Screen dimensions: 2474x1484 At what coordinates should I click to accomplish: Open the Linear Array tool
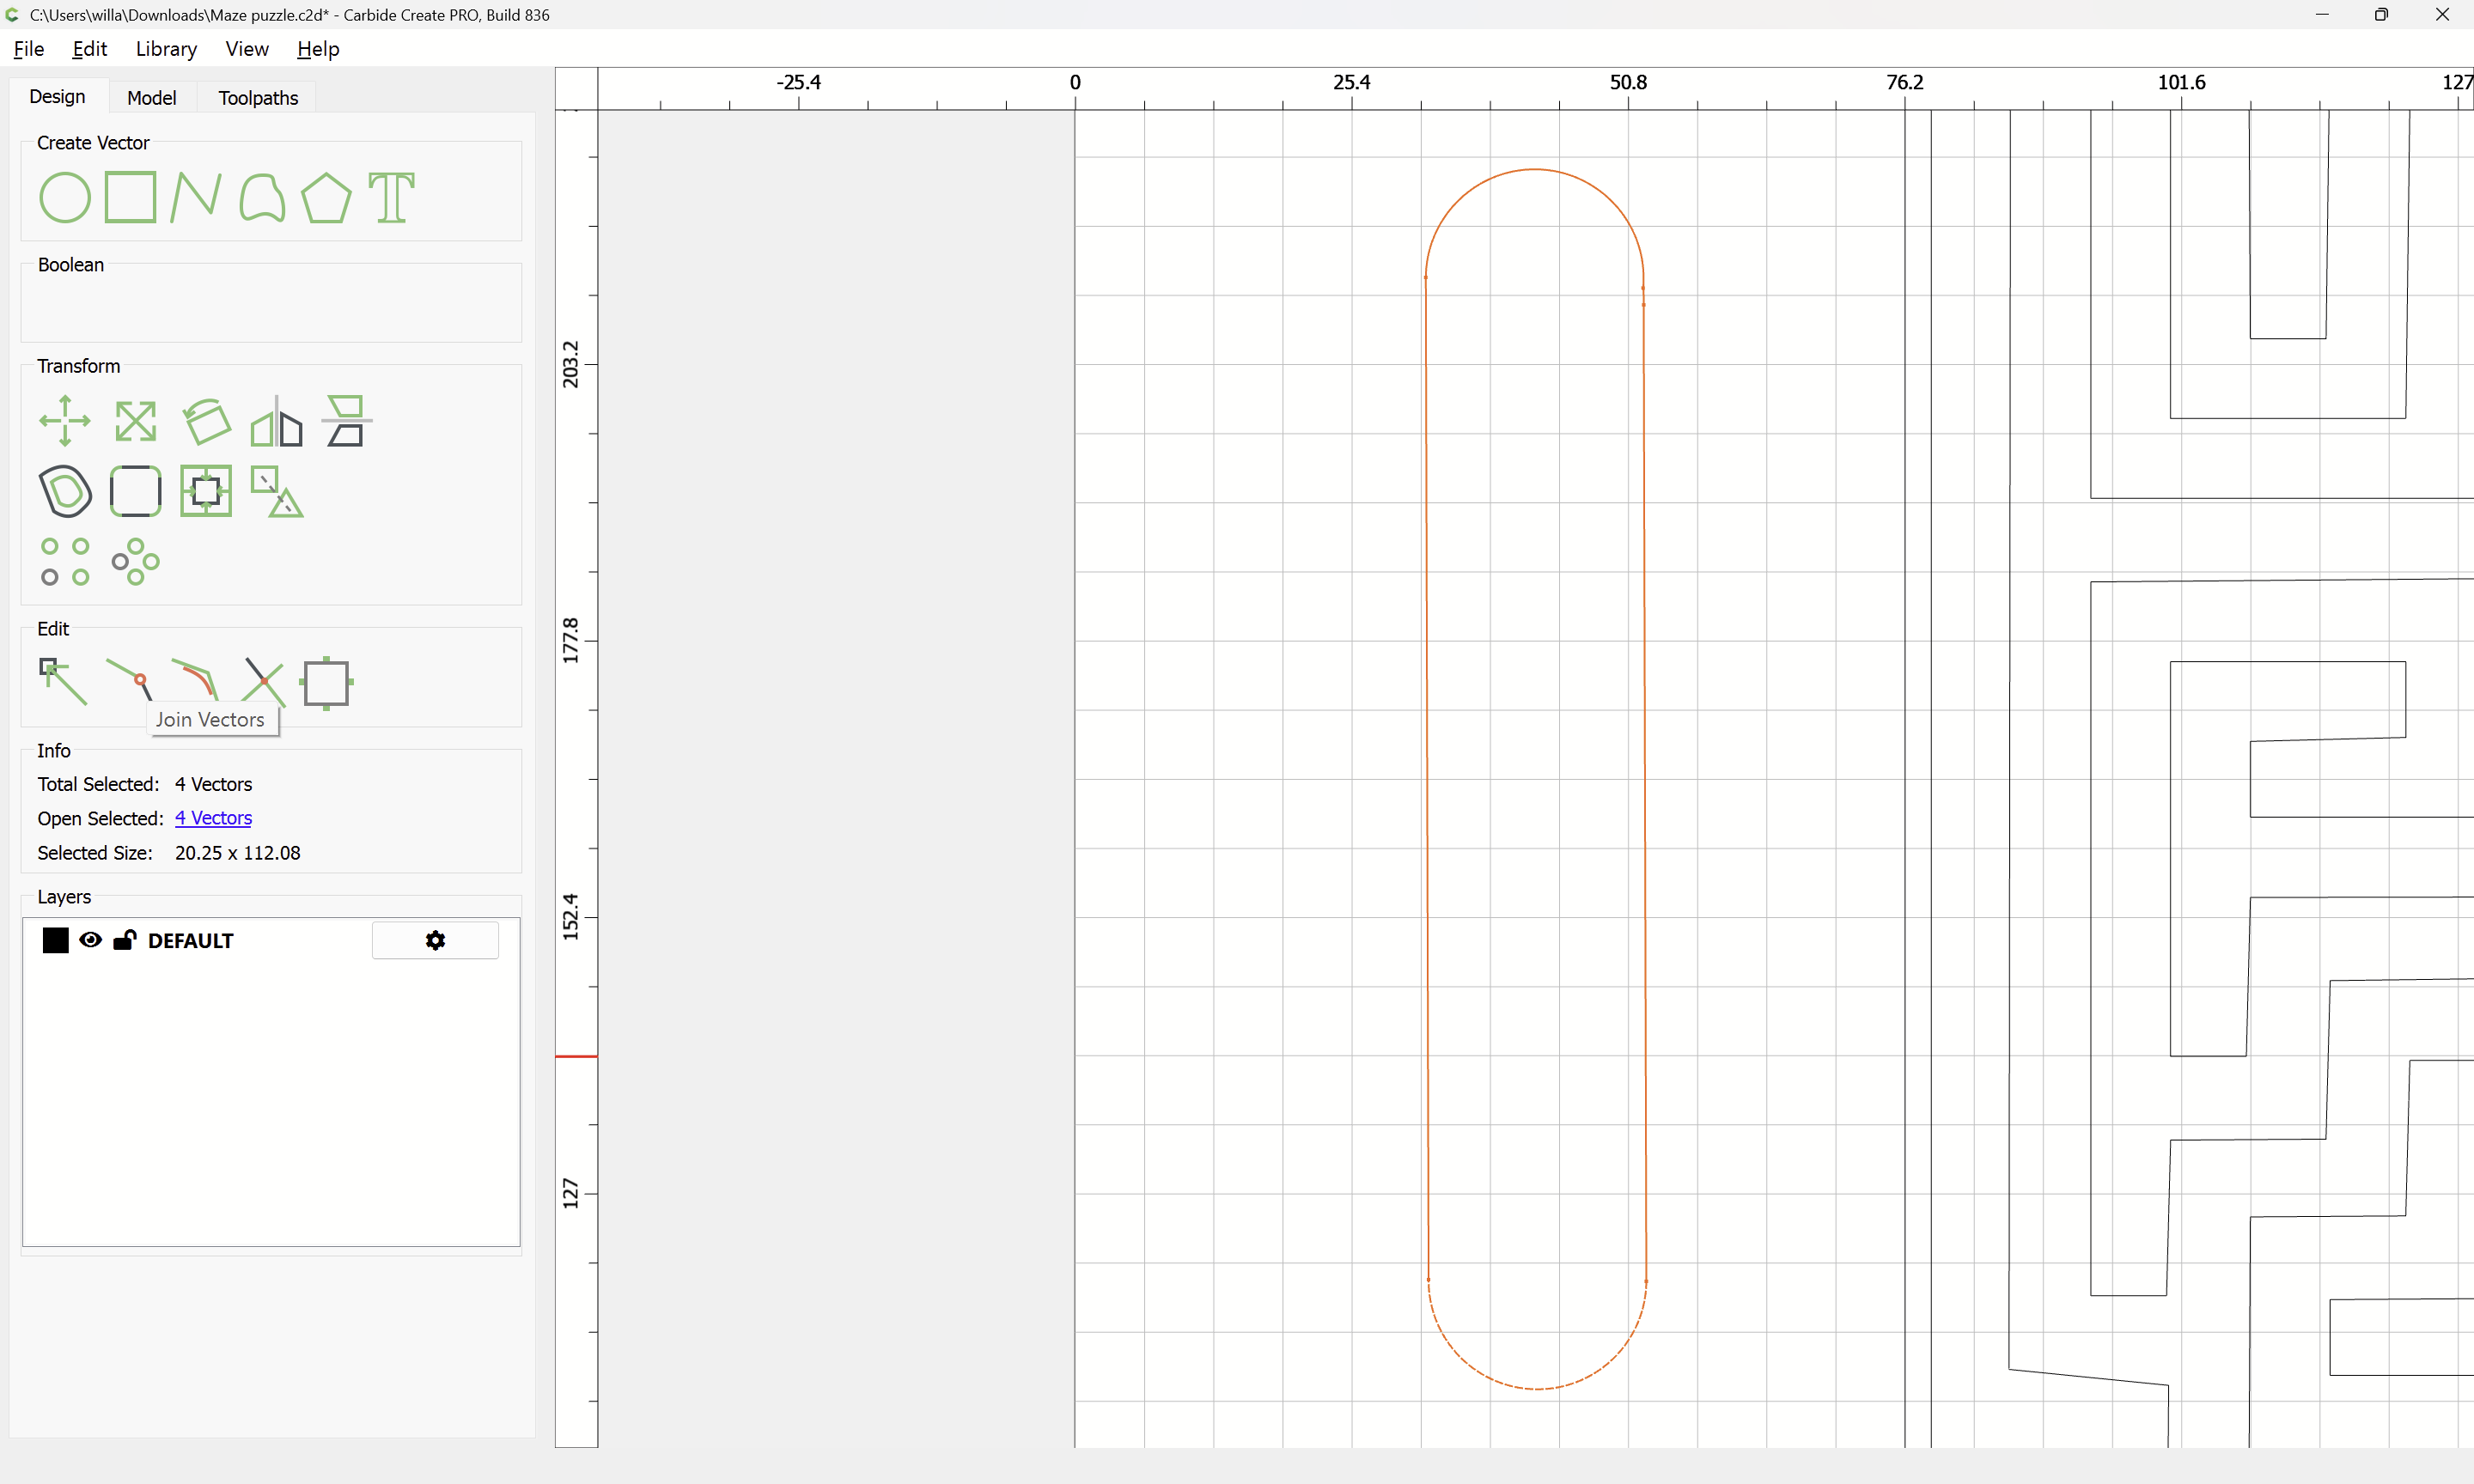pyautogui.click(x=65, y=562)
